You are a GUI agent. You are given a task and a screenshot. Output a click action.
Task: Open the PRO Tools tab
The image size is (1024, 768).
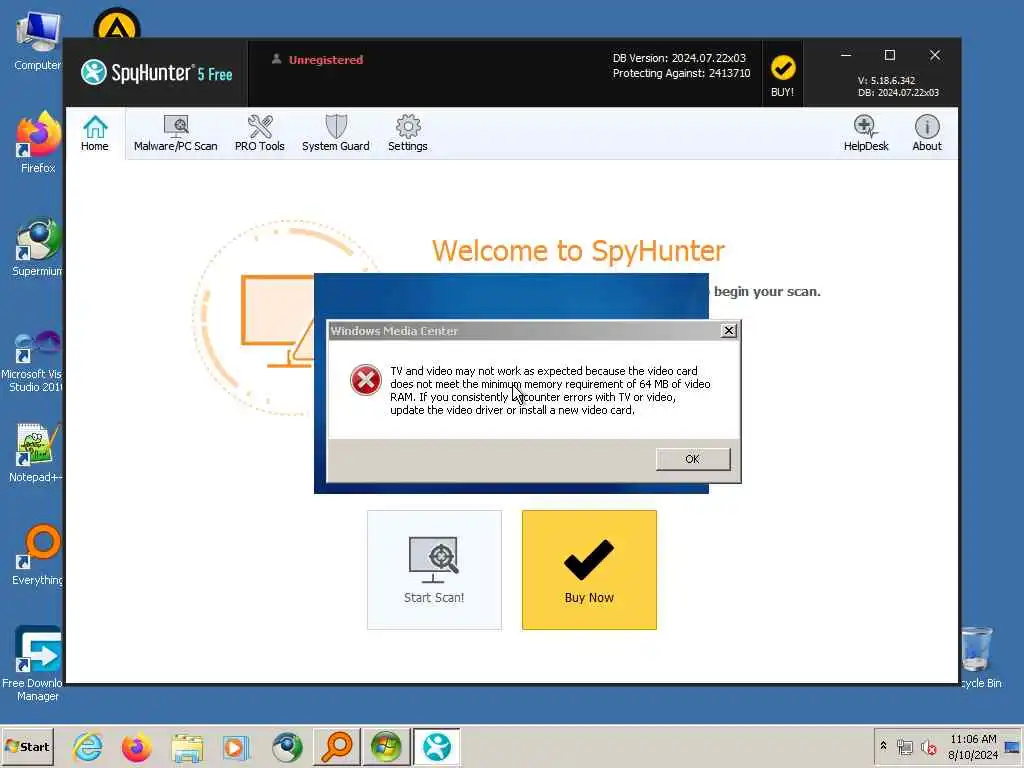259,133
